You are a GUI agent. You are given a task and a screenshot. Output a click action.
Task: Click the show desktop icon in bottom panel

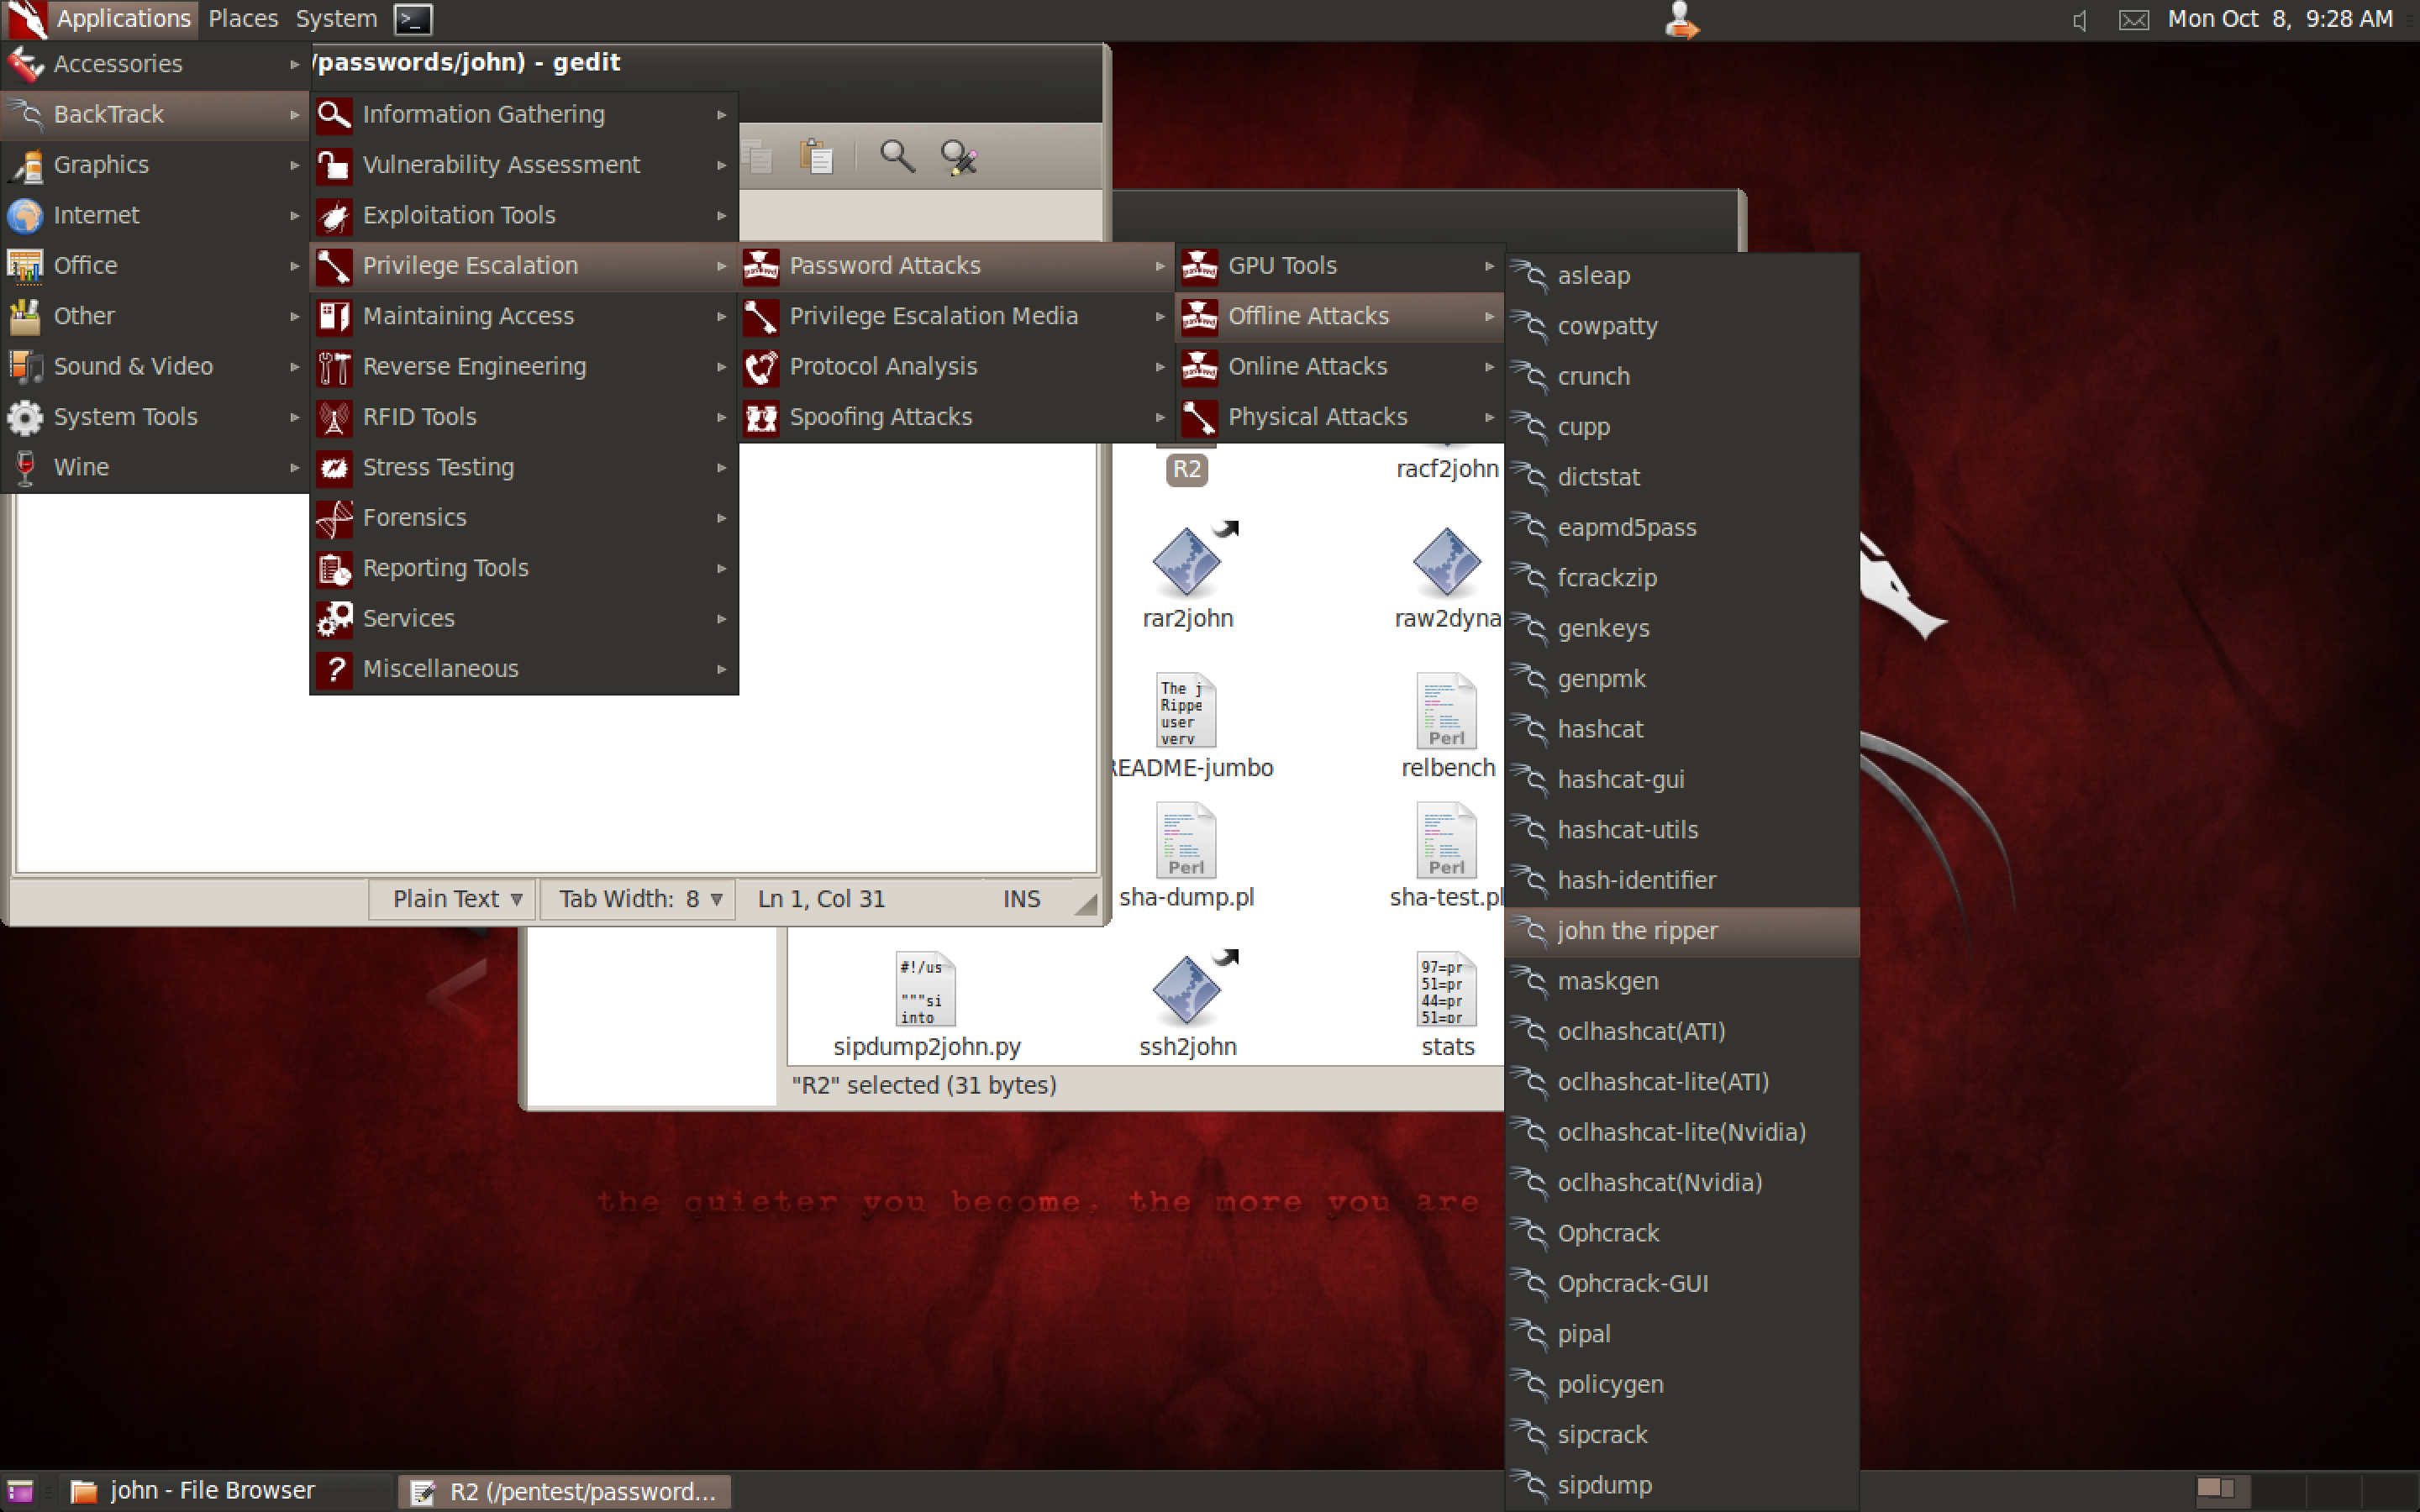(x=21, y=1491)
